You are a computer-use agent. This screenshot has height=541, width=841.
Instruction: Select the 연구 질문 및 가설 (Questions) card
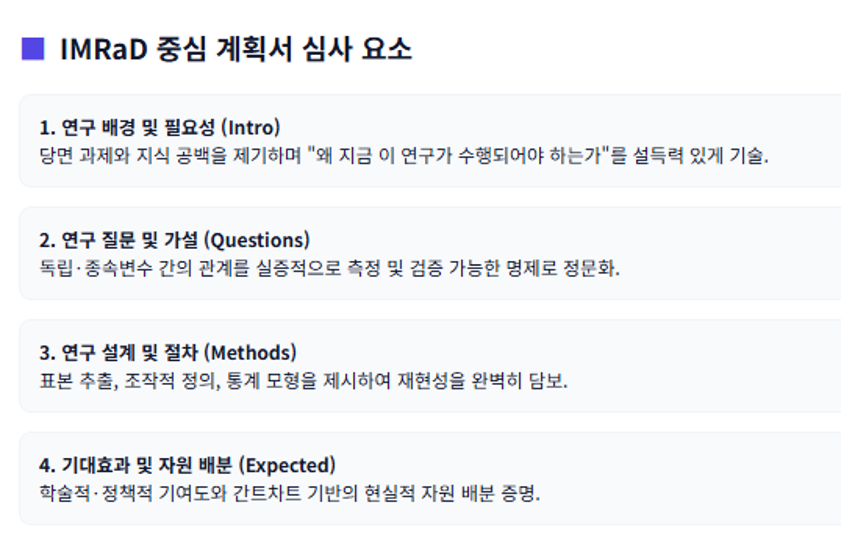430,254
